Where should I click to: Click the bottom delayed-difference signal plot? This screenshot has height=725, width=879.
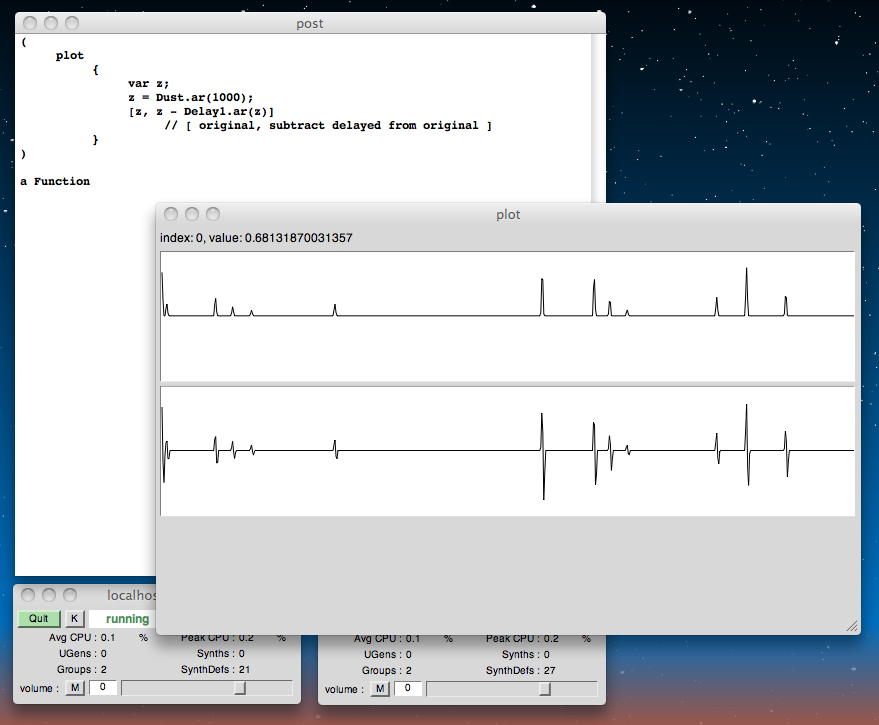507,451
